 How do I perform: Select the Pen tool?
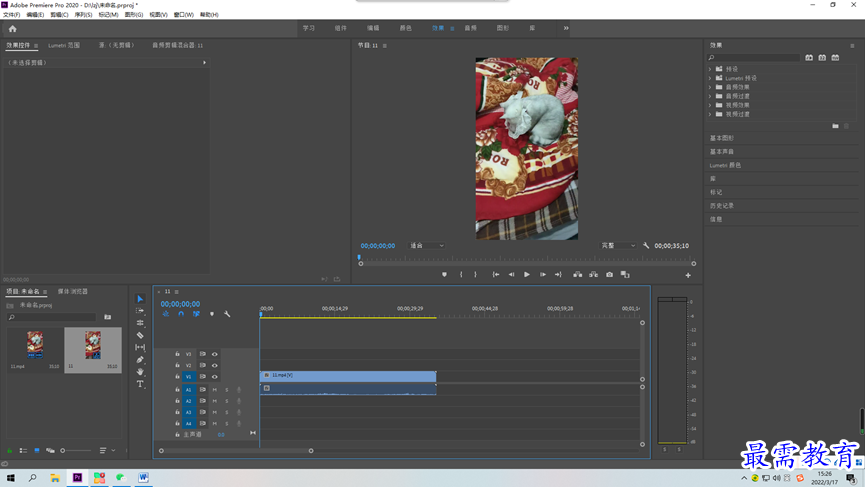coord(140,360)
